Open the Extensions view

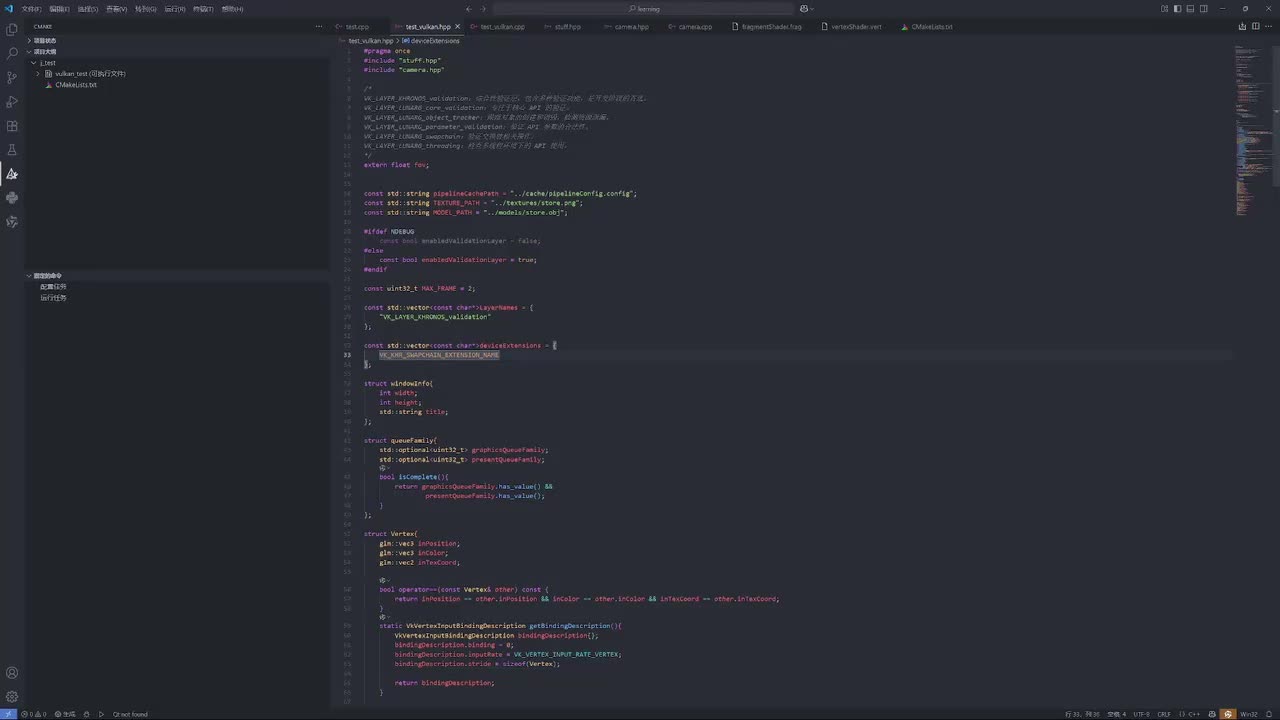click(x=12, y=126)
